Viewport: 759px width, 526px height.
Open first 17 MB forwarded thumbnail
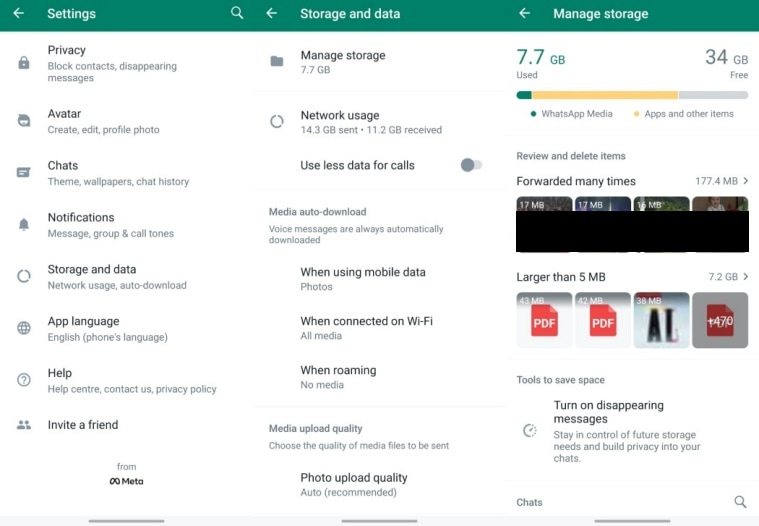(x=544, y=224)
